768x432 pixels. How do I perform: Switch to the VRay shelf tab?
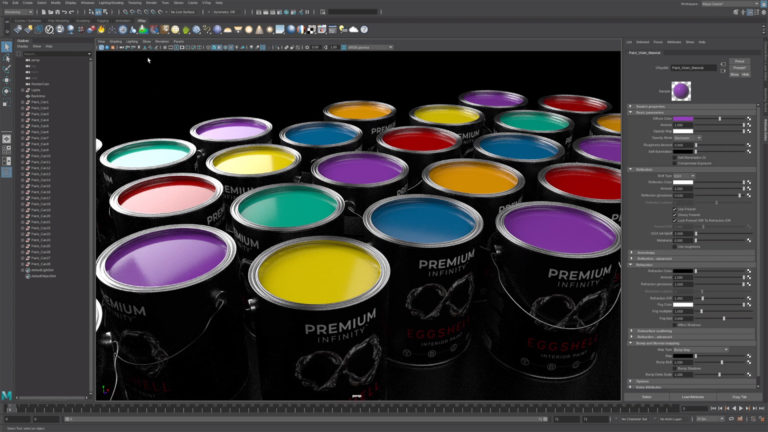[142, 21]
